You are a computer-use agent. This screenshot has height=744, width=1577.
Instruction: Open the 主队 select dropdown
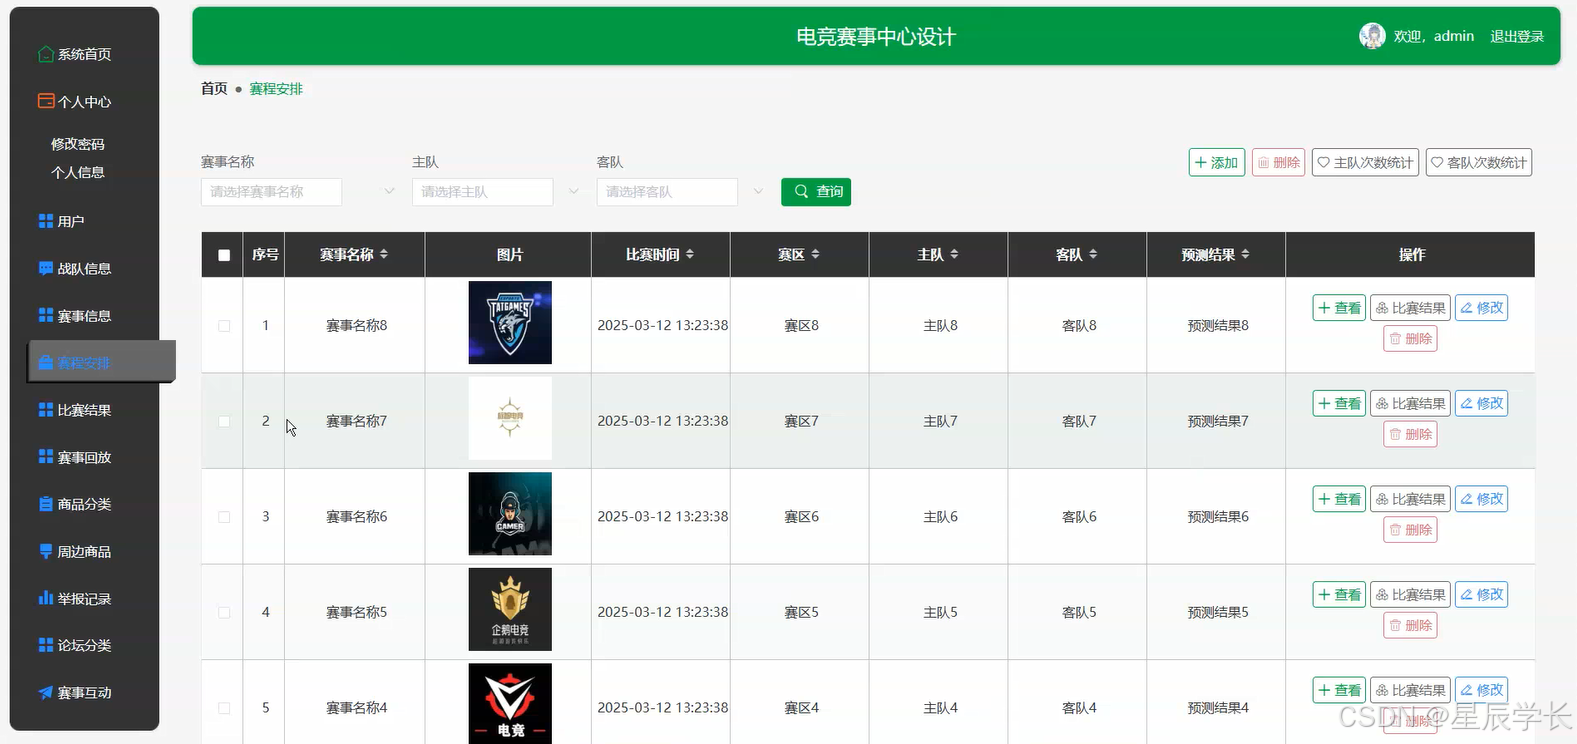click(482, 192)
